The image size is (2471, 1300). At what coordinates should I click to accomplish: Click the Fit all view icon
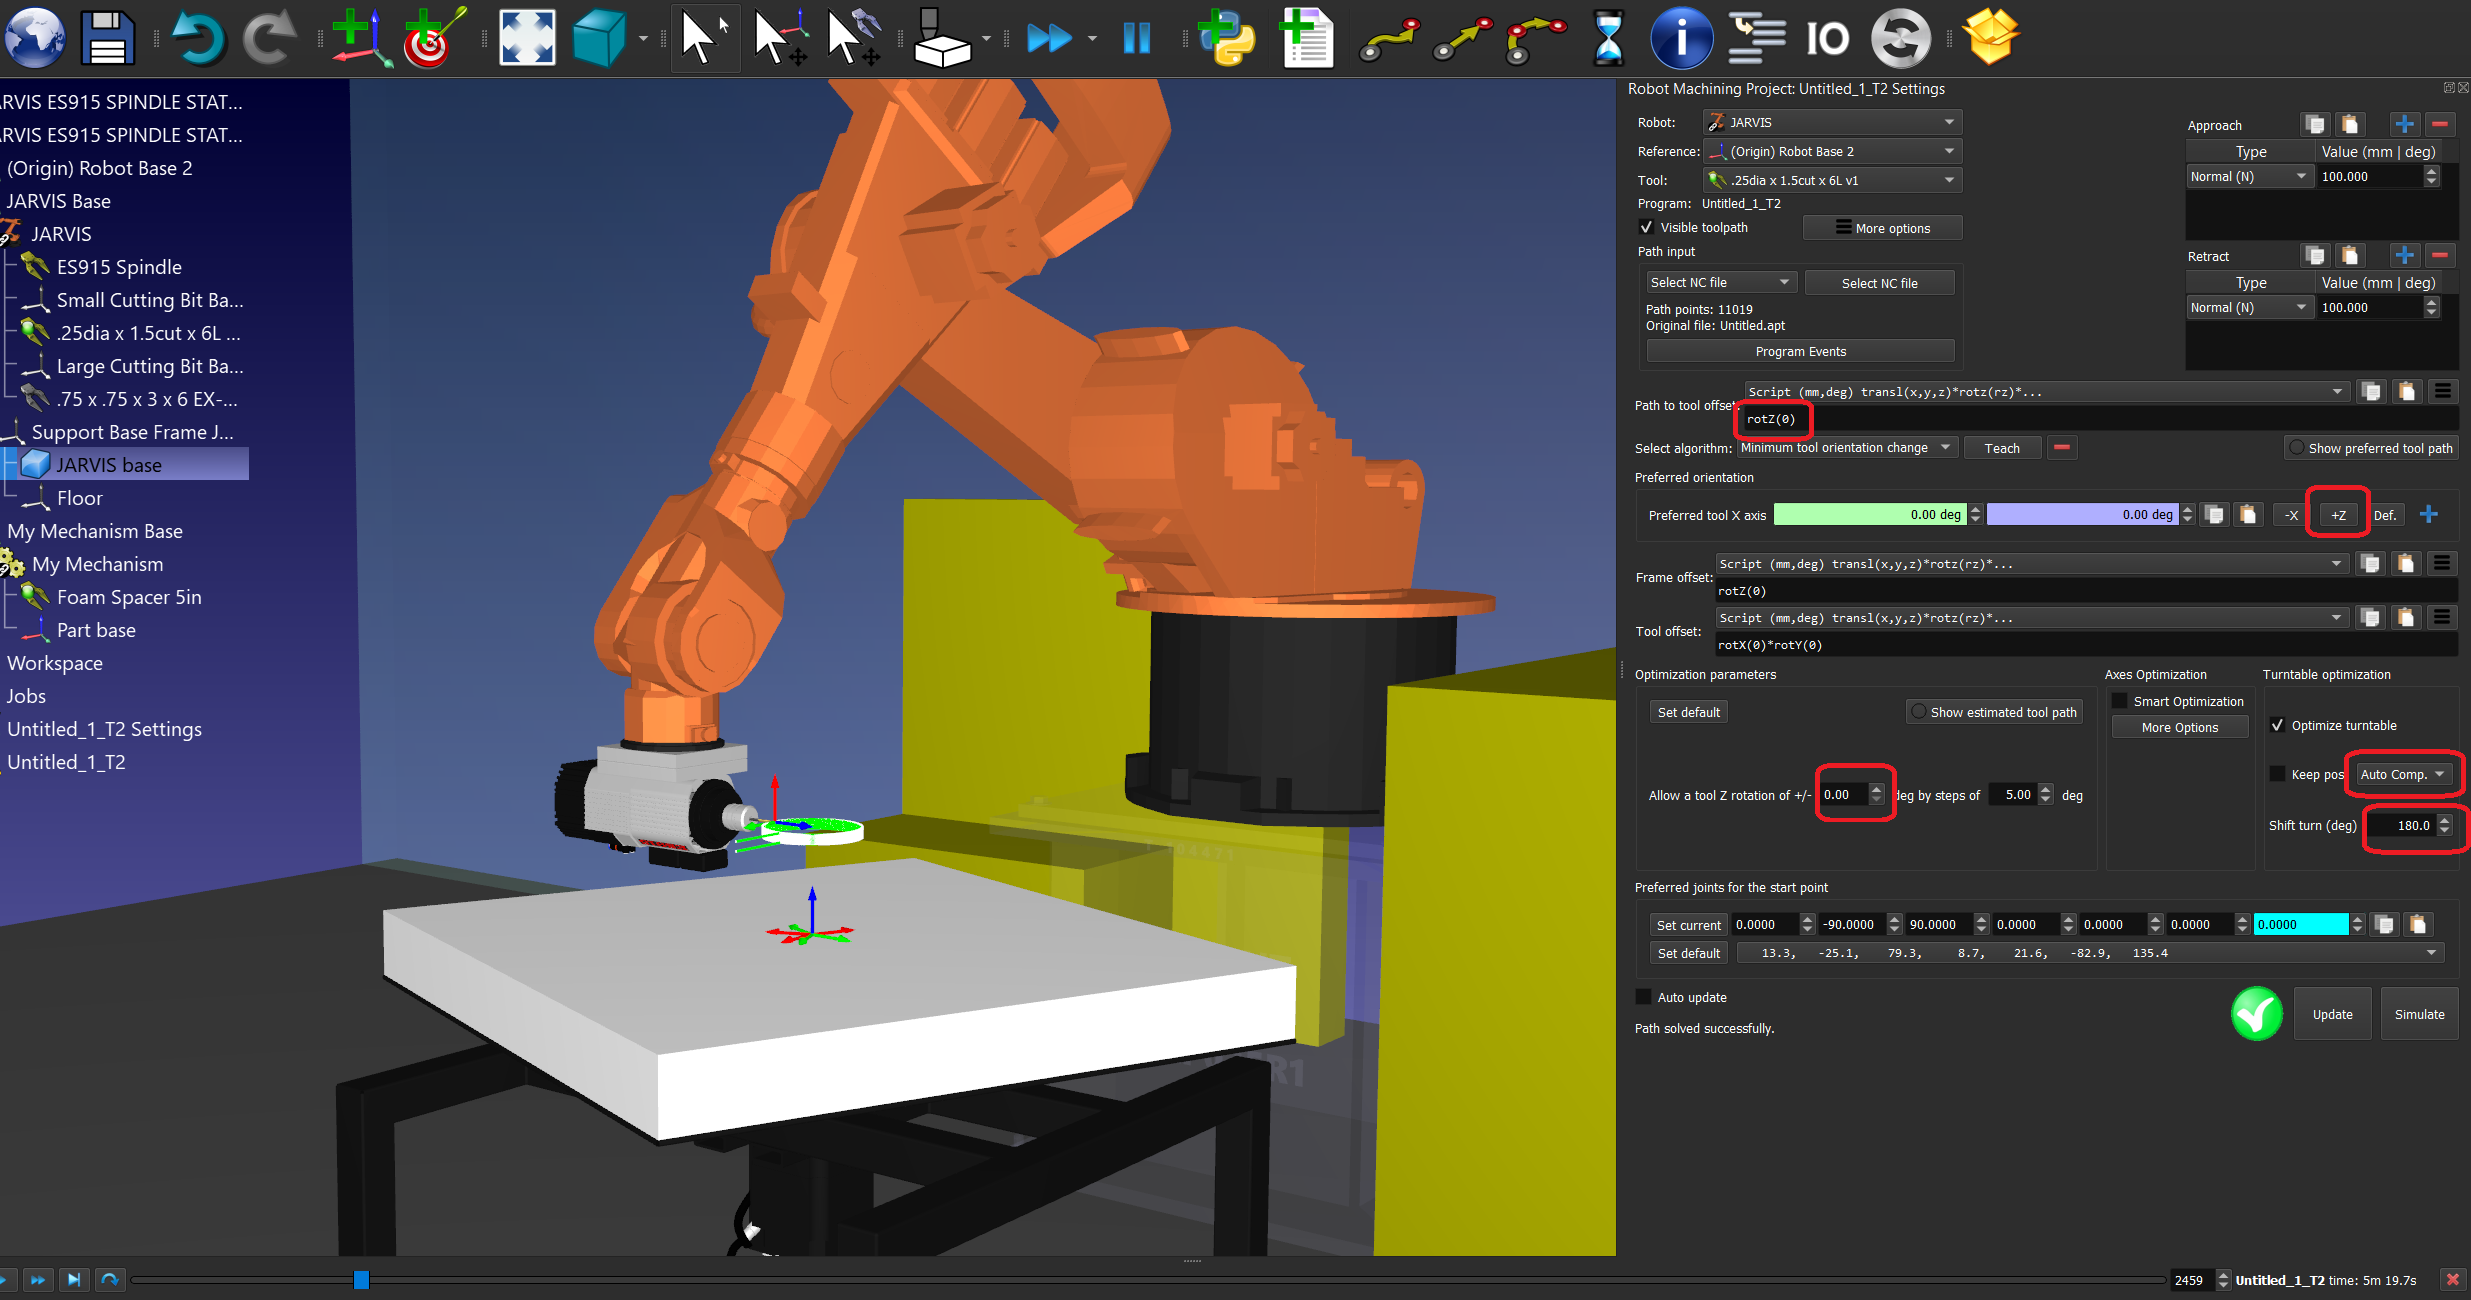pyautogui.click(x=527, y=39)
